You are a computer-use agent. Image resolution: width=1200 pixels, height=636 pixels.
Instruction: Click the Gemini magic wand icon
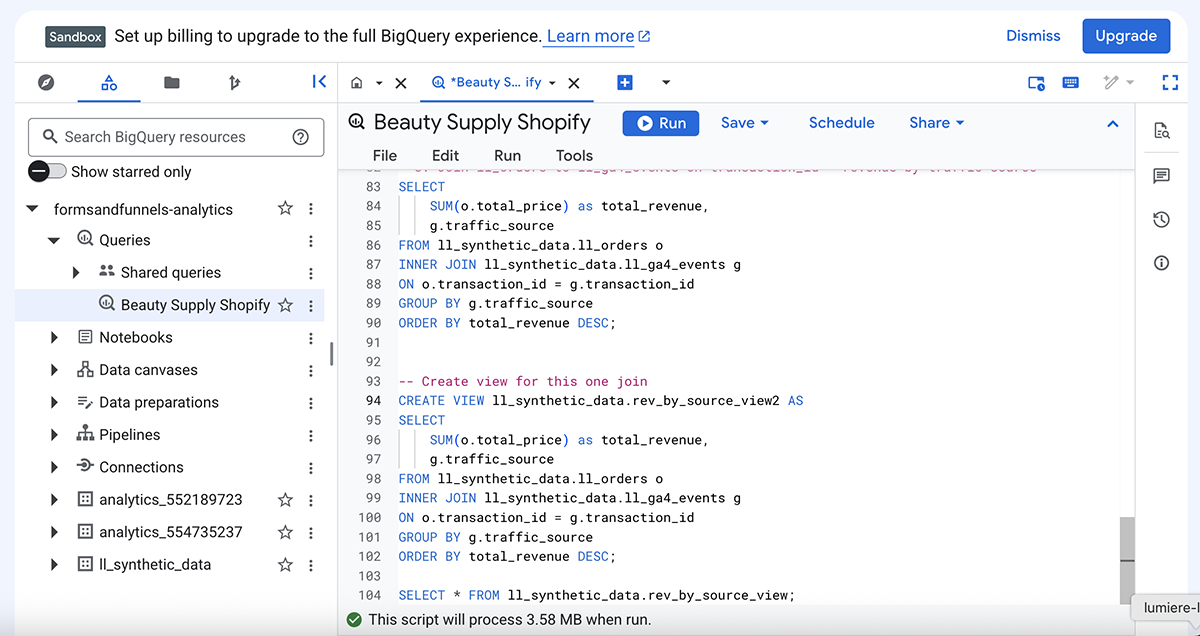coord(1111,82)
